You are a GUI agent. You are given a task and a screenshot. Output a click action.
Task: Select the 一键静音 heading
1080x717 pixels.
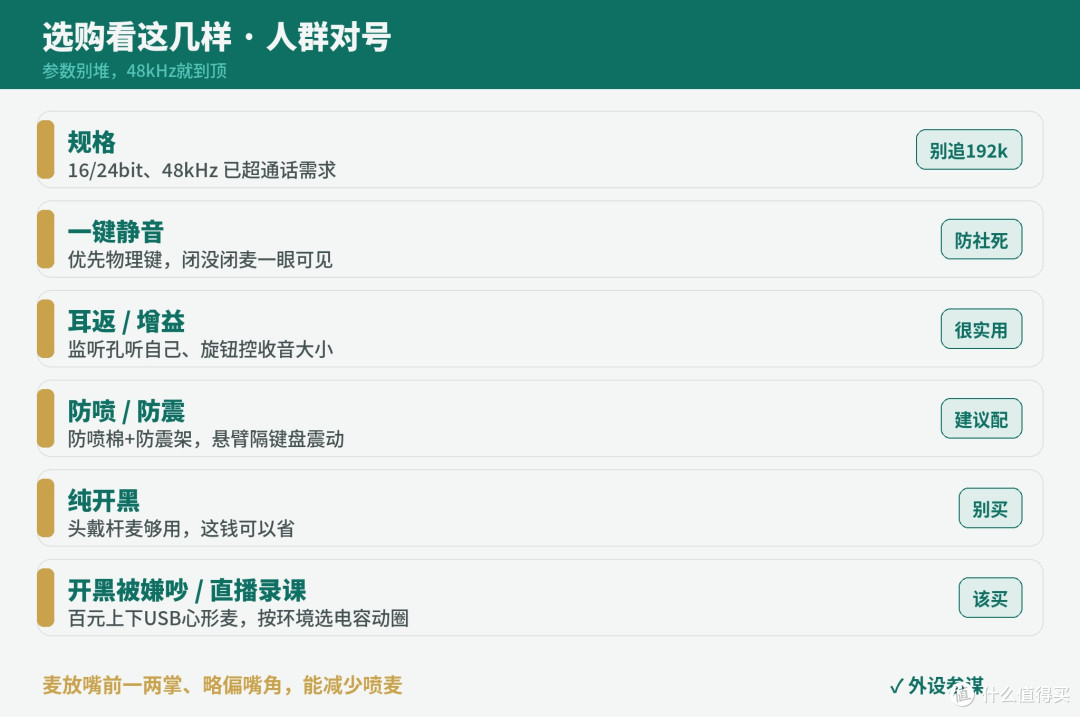pos(116,231)
